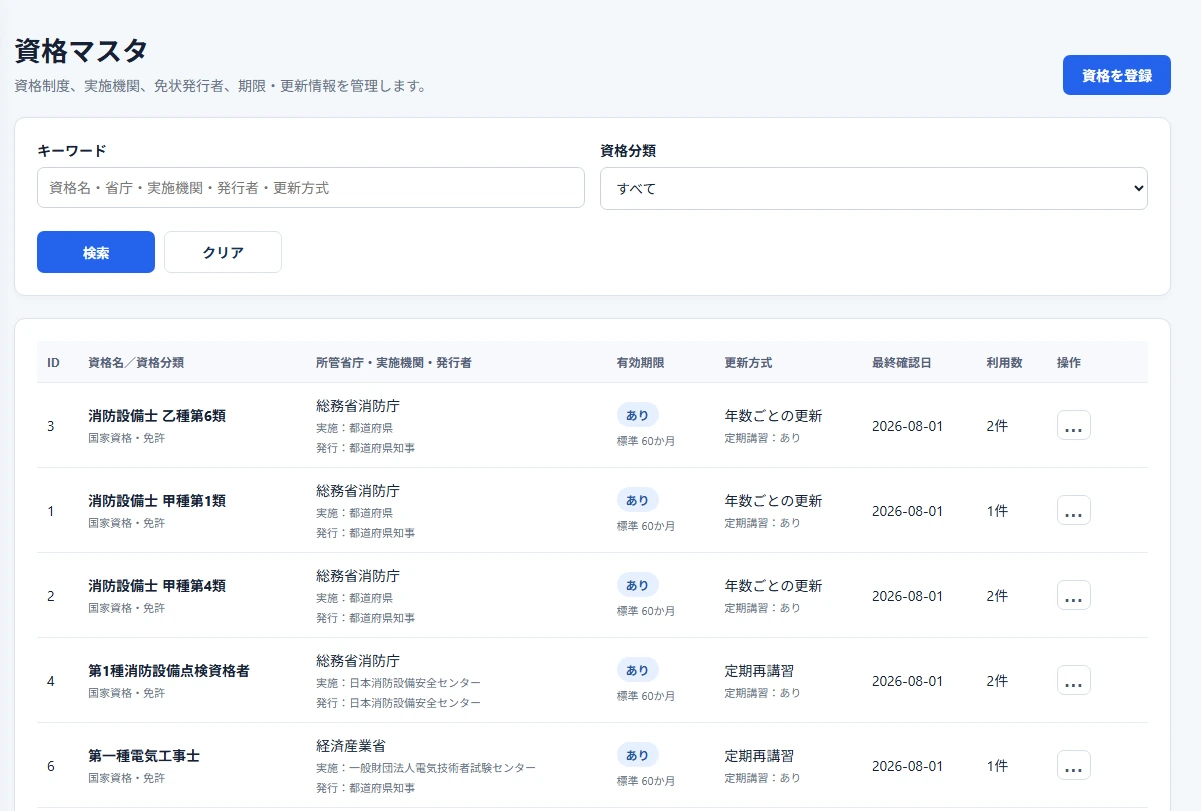Click the 資格名／資格分類 column header
Viewport: 1201px width, 811px height.
click(136, 362)
